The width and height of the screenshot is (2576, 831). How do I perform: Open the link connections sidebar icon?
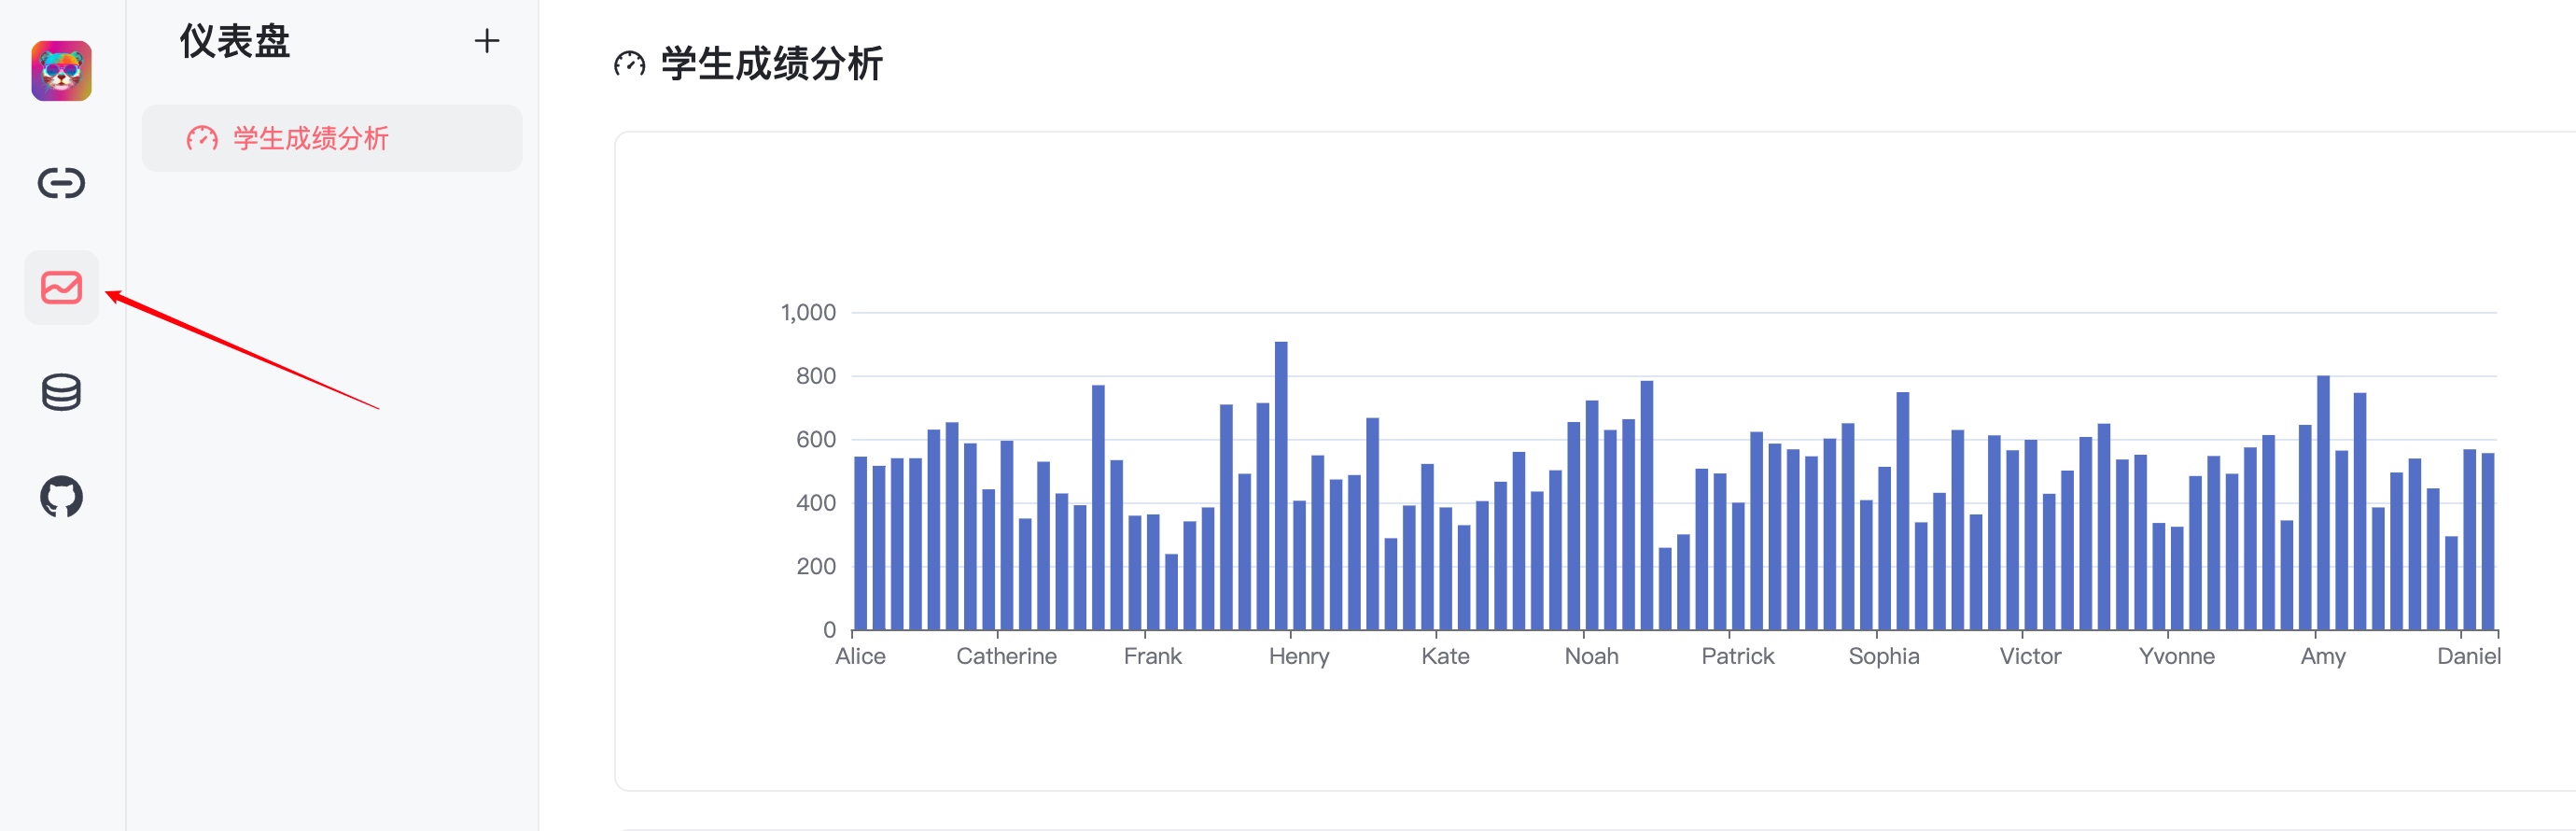click(x=61, y=183)
